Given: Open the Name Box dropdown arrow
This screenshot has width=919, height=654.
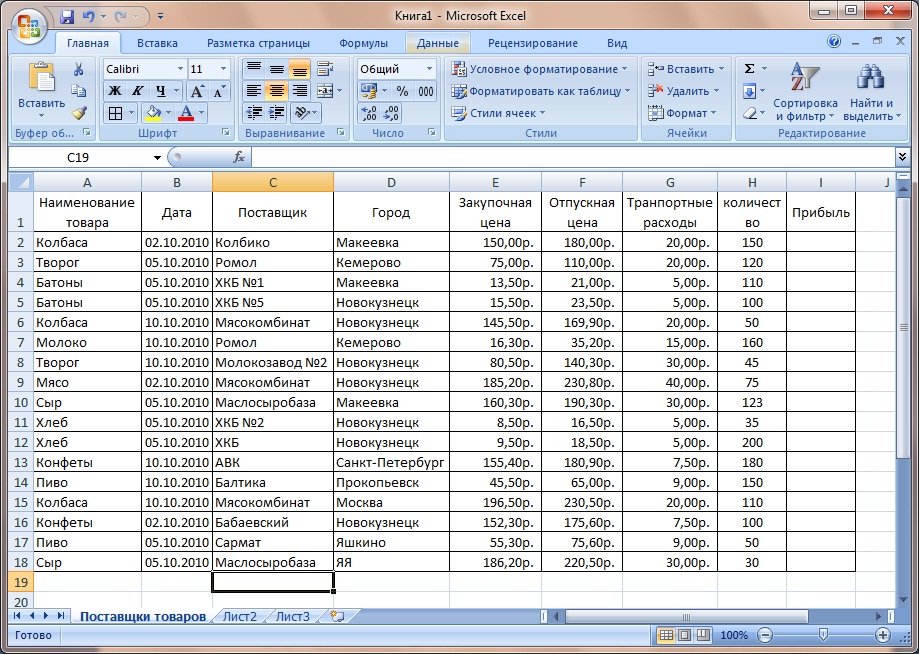Looking at the screenshot, I should tap(157, 157).
